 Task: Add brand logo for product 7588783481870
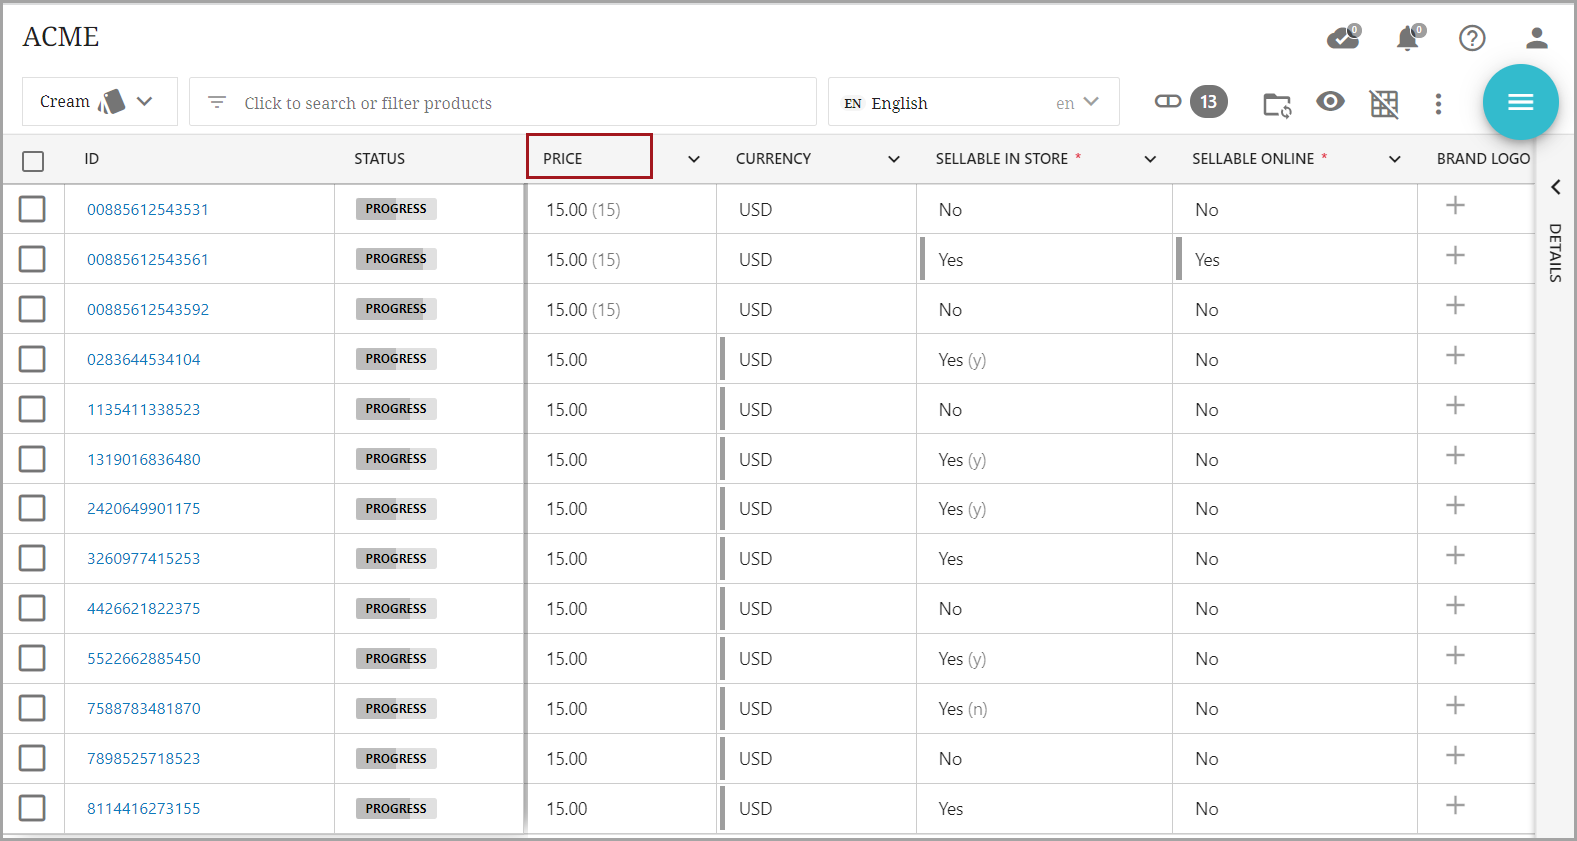click(x=1455, y=706)
